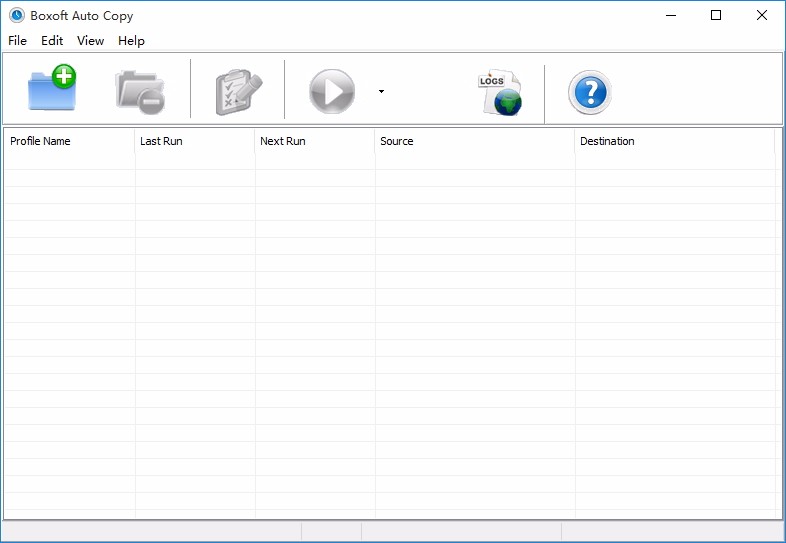Expand the run options dropdown arrow

click(381, 91)
